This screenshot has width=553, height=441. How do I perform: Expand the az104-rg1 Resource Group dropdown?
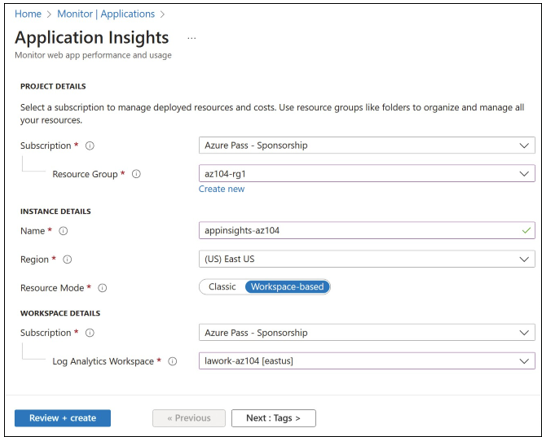(x=367, y=174)
